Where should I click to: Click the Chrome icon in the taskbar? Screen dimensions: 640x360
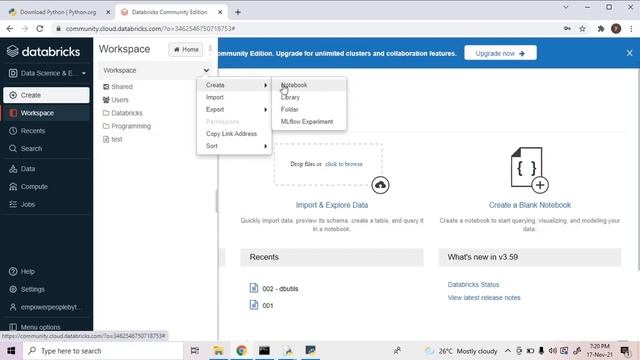pyautogui.click(x=241, y=351)
